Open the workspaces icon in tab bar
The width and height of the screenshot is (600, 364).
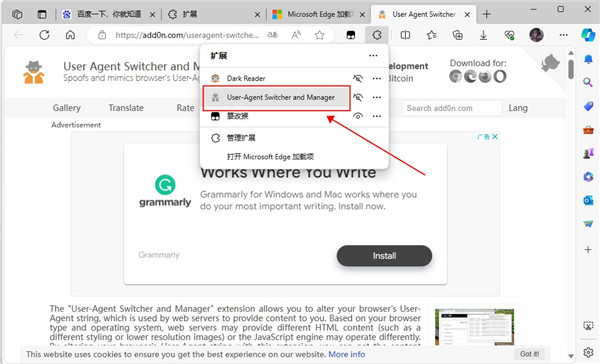click(17, 15)
